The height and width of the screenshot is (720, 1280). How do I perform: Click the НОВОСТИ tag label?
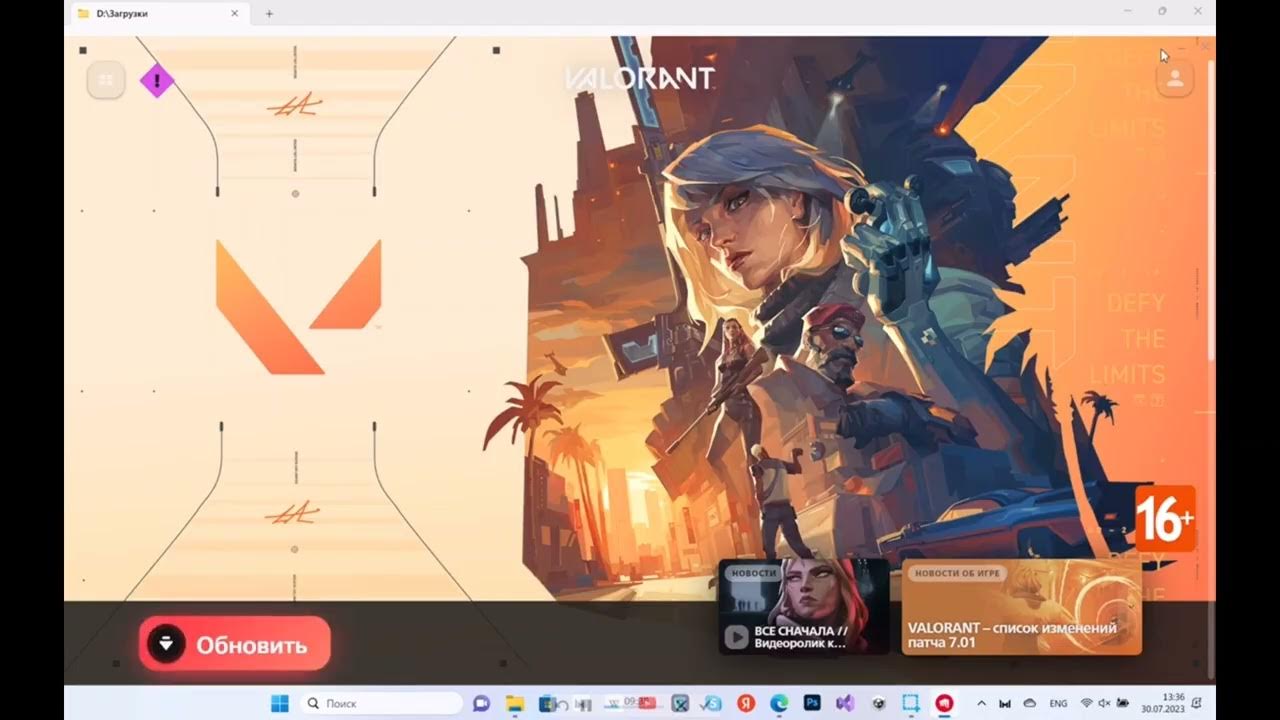[754, 573]
